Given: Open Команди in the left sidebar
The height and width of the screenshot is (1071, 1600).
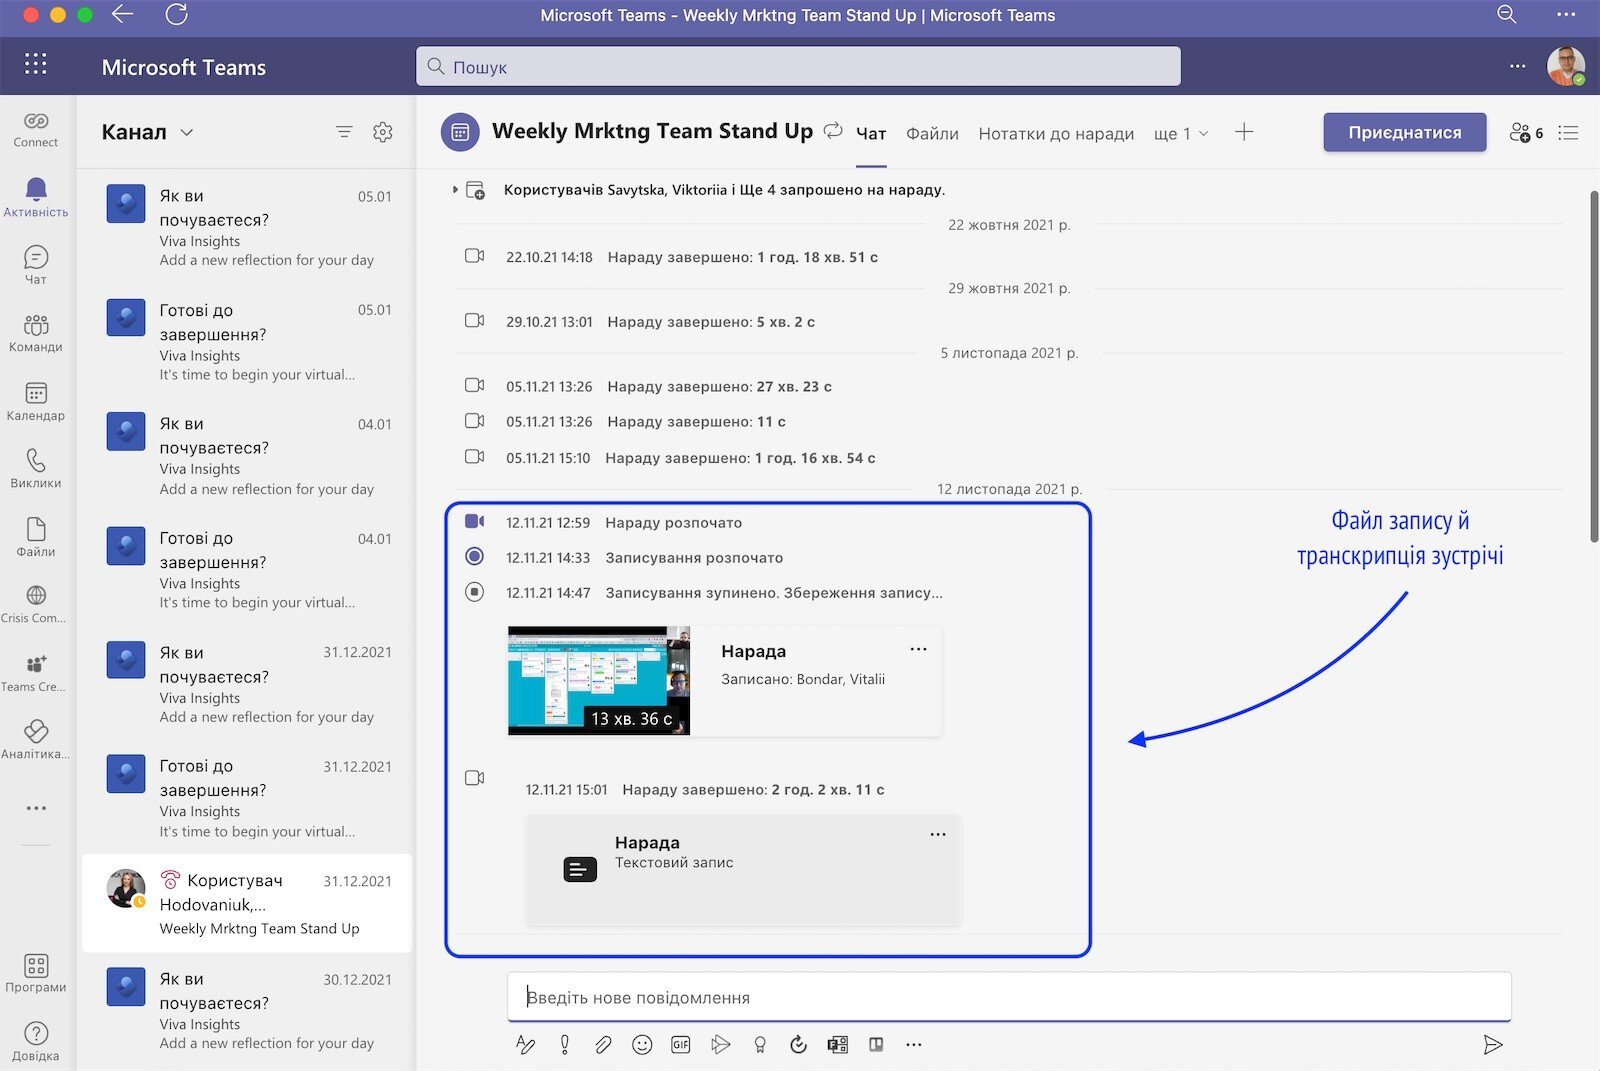Looking at the screenshot, I should pos(36,333).
